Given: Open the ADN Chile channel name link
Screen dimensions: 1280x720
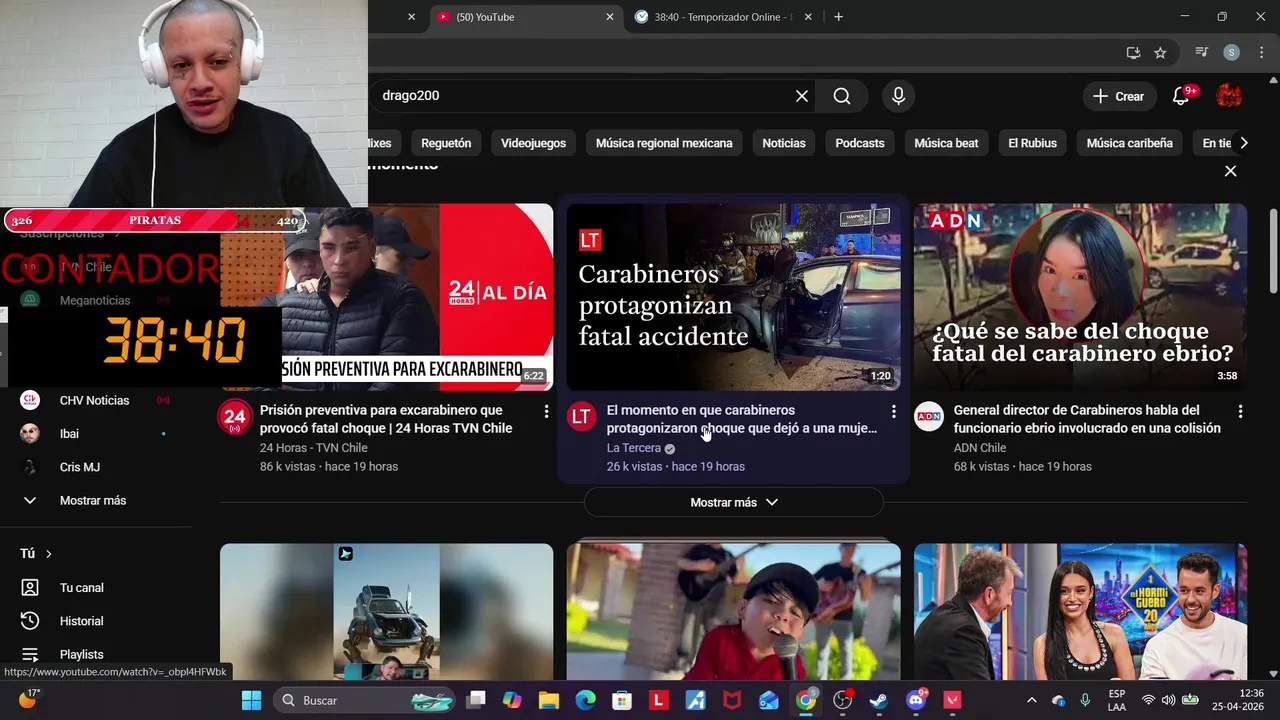Looking at the screenshot, I should [979, 448].
